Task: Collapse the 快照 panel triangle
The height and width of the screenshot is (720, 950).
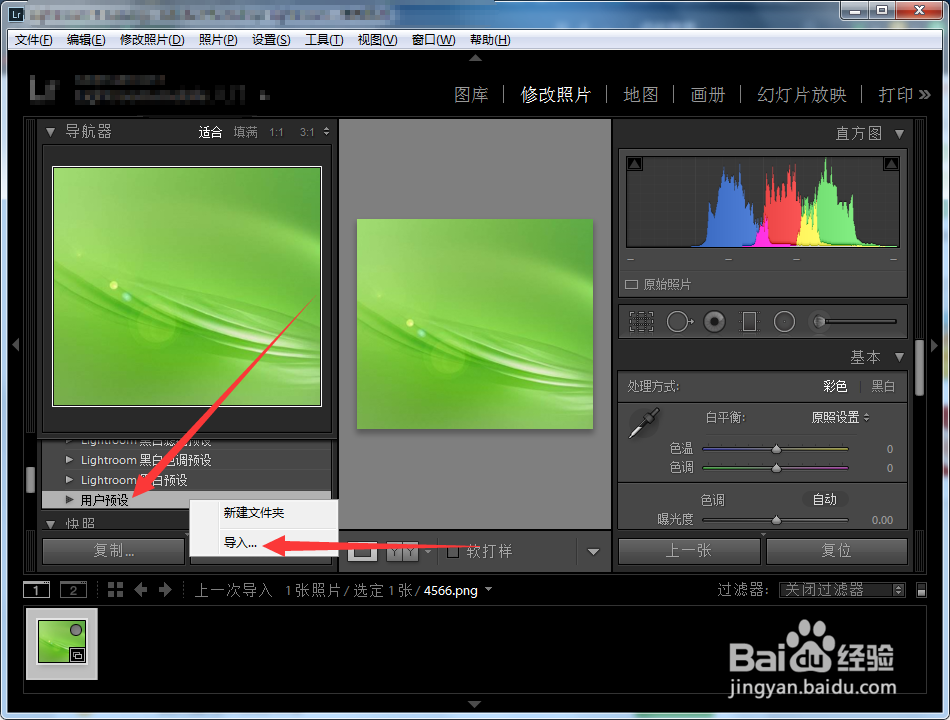Action: pos(50,524)
